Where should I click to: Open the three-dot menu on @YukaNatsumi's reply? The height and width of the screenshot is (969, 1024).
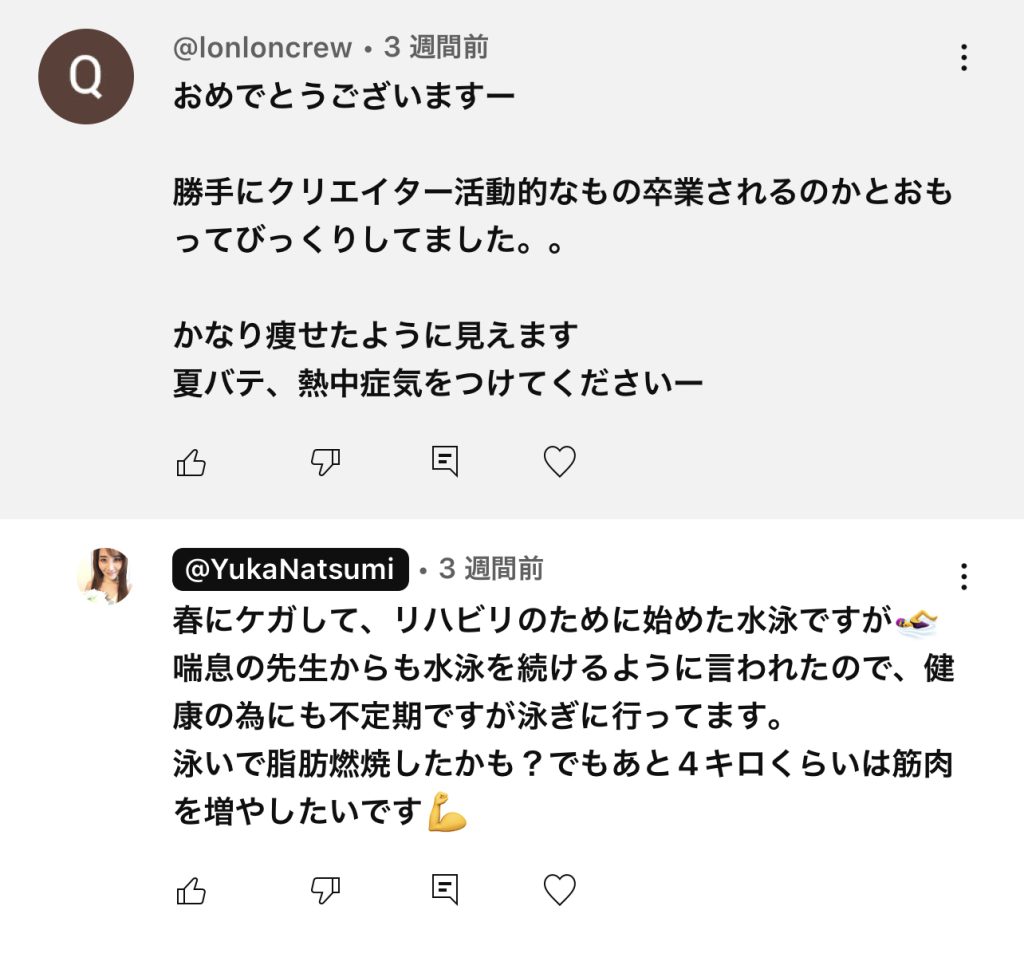964,576
